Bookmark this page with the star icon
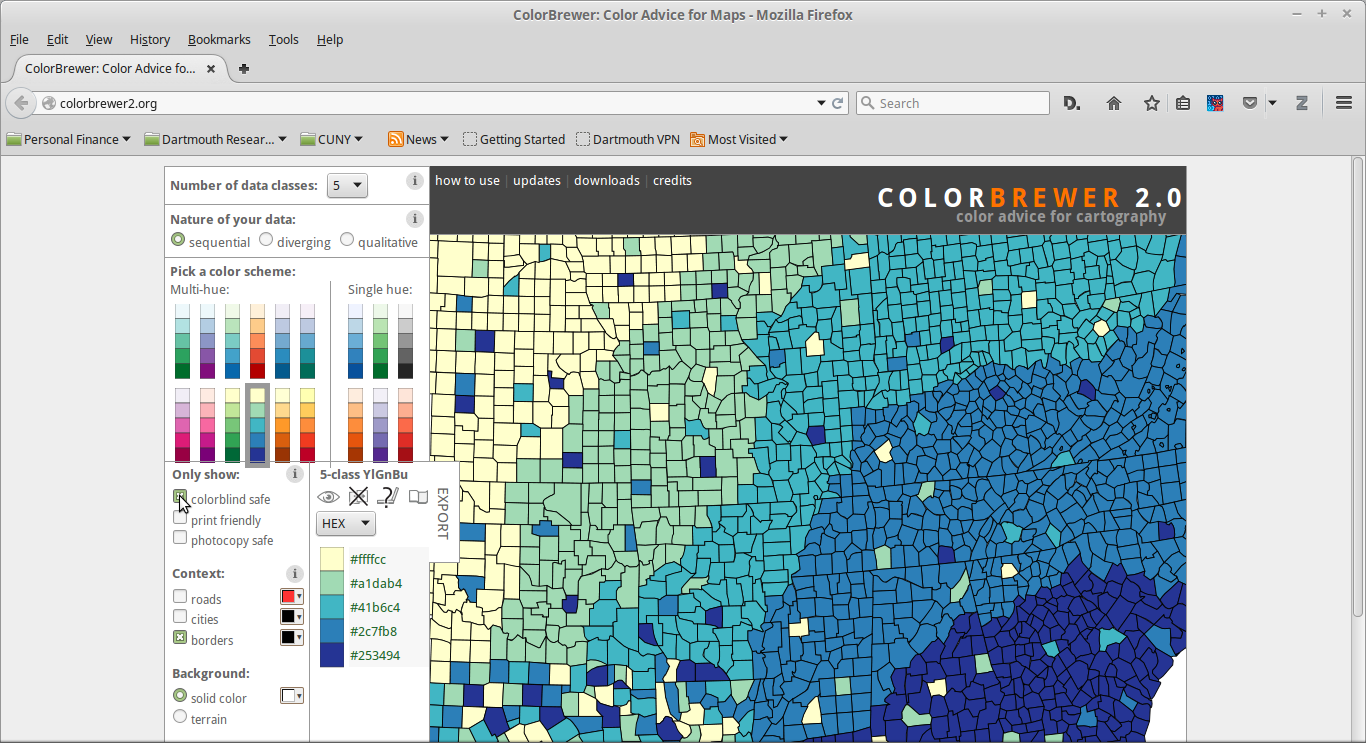 [1151, 103]
